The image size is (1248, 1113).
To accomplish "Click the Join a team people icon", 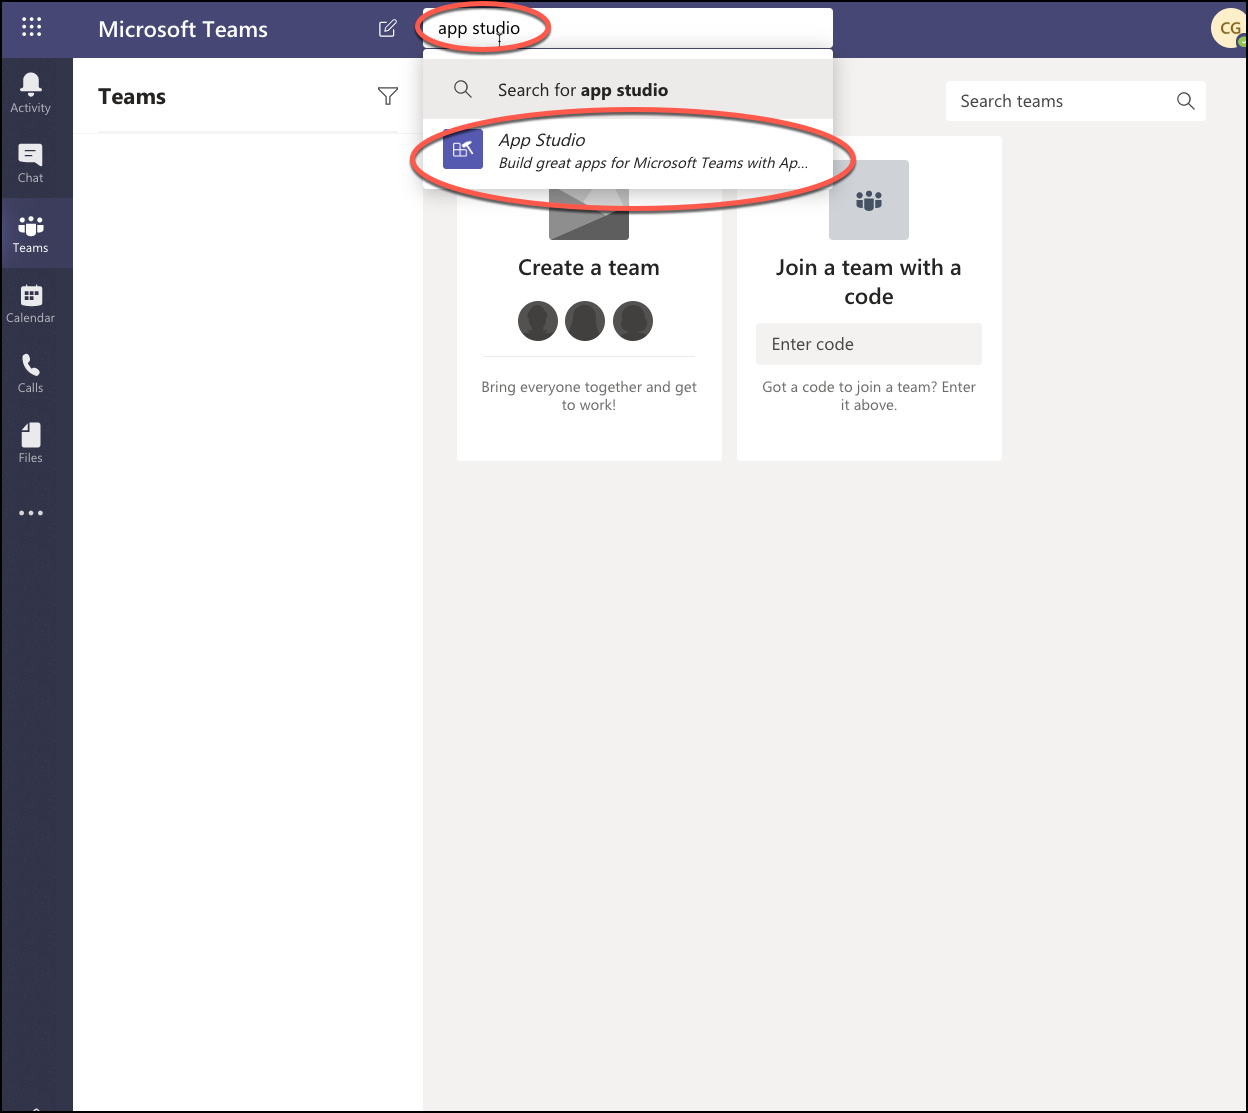I will tap(869, 200).
